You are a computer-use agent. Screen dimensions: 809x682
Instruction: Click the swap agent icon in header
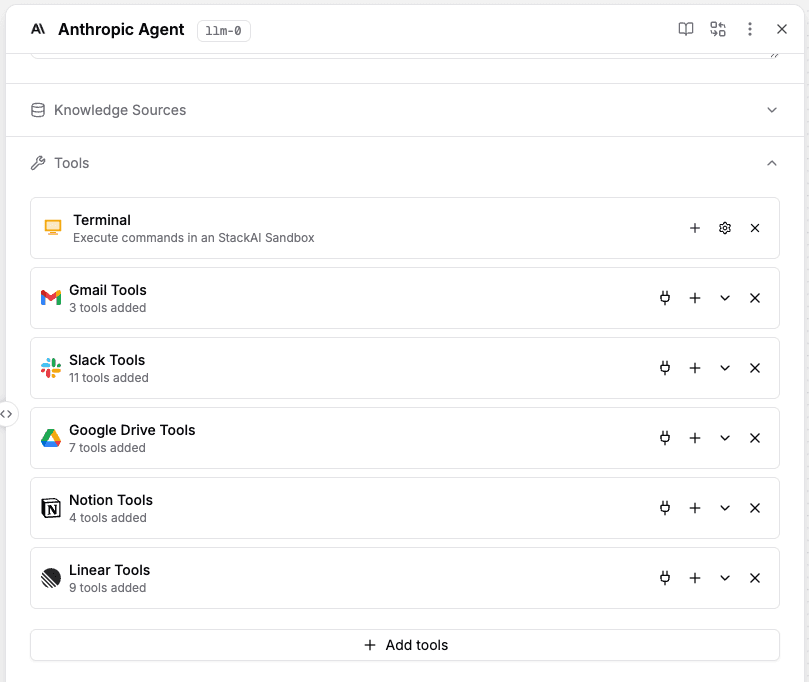pyautogui.click(x=718, y=29)
